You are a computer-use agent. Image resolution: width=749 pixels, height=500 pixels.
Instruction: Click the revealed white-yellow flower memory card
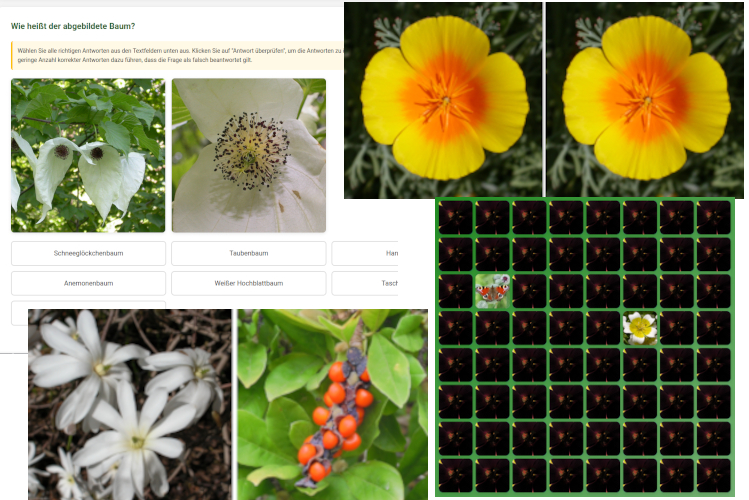click(x=640, y=328)
